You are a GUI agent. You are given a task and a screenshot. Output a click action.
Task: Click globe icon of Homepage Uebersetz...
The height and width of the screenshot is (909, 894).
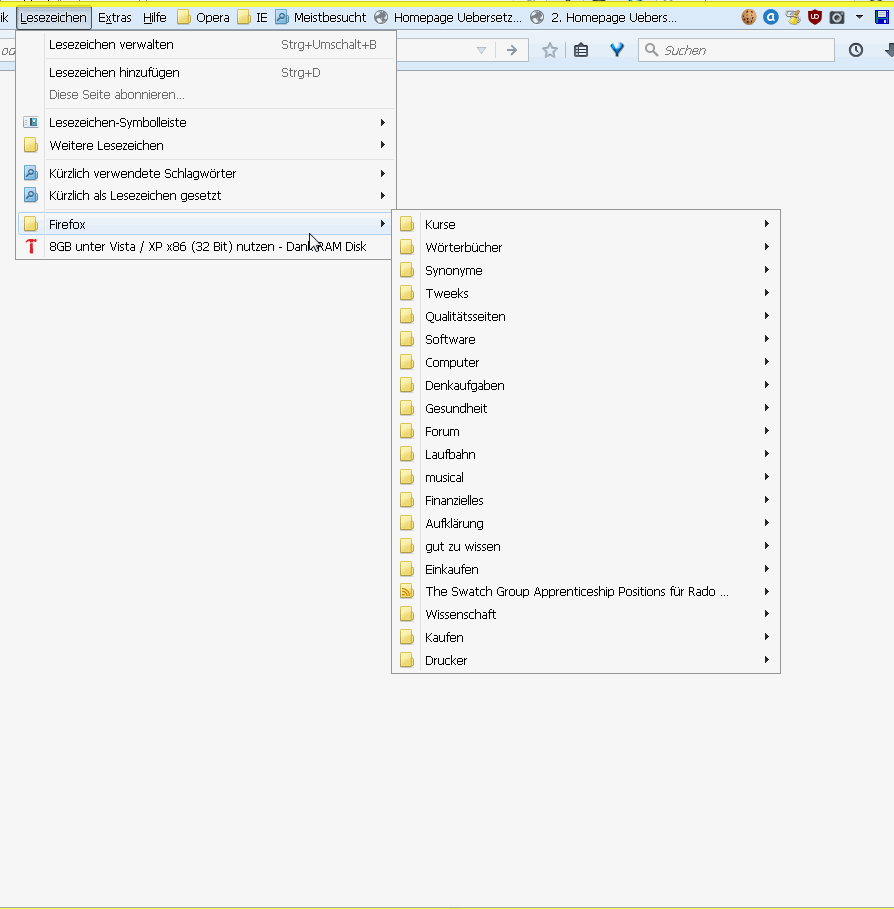click(381, 17)
